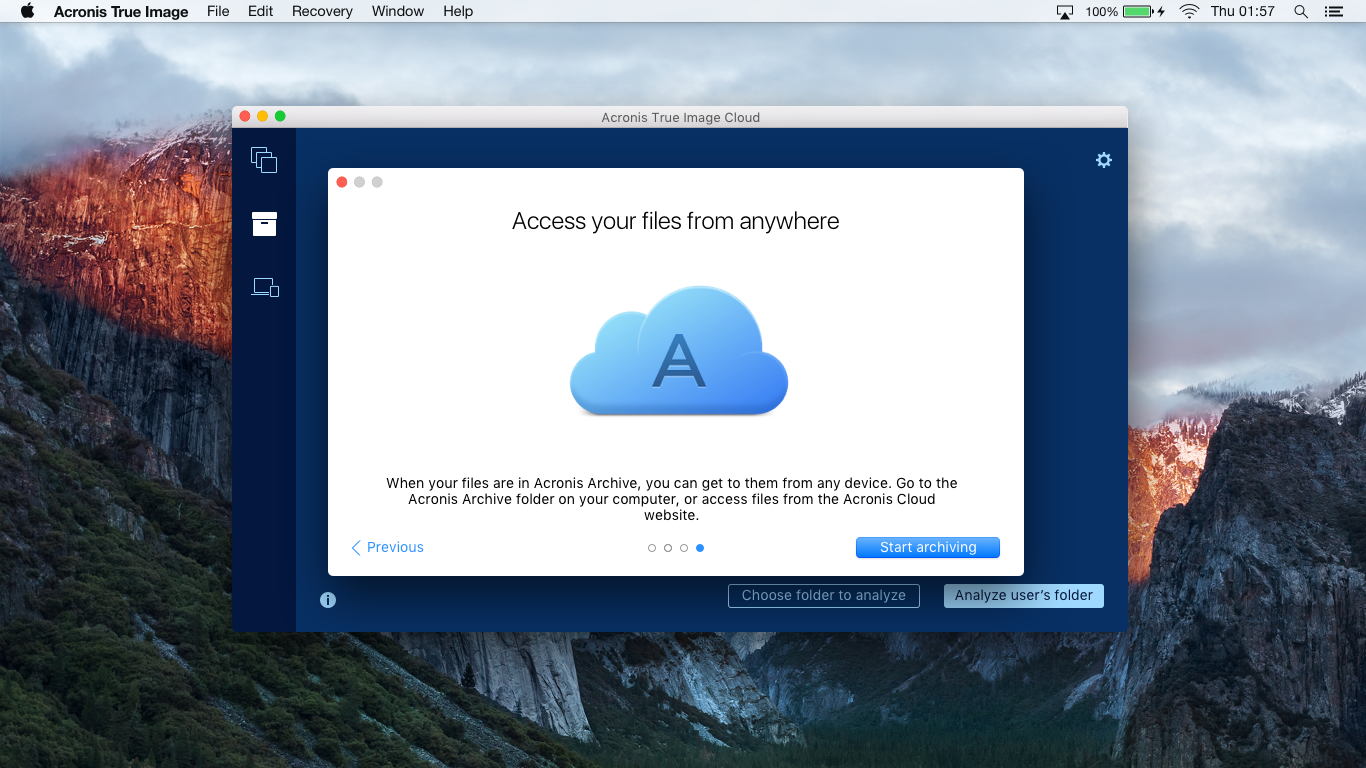Open the Archive section in sidebar
Image resolution: width=1366 pixels, height=768 pixels.
point(264,224)
